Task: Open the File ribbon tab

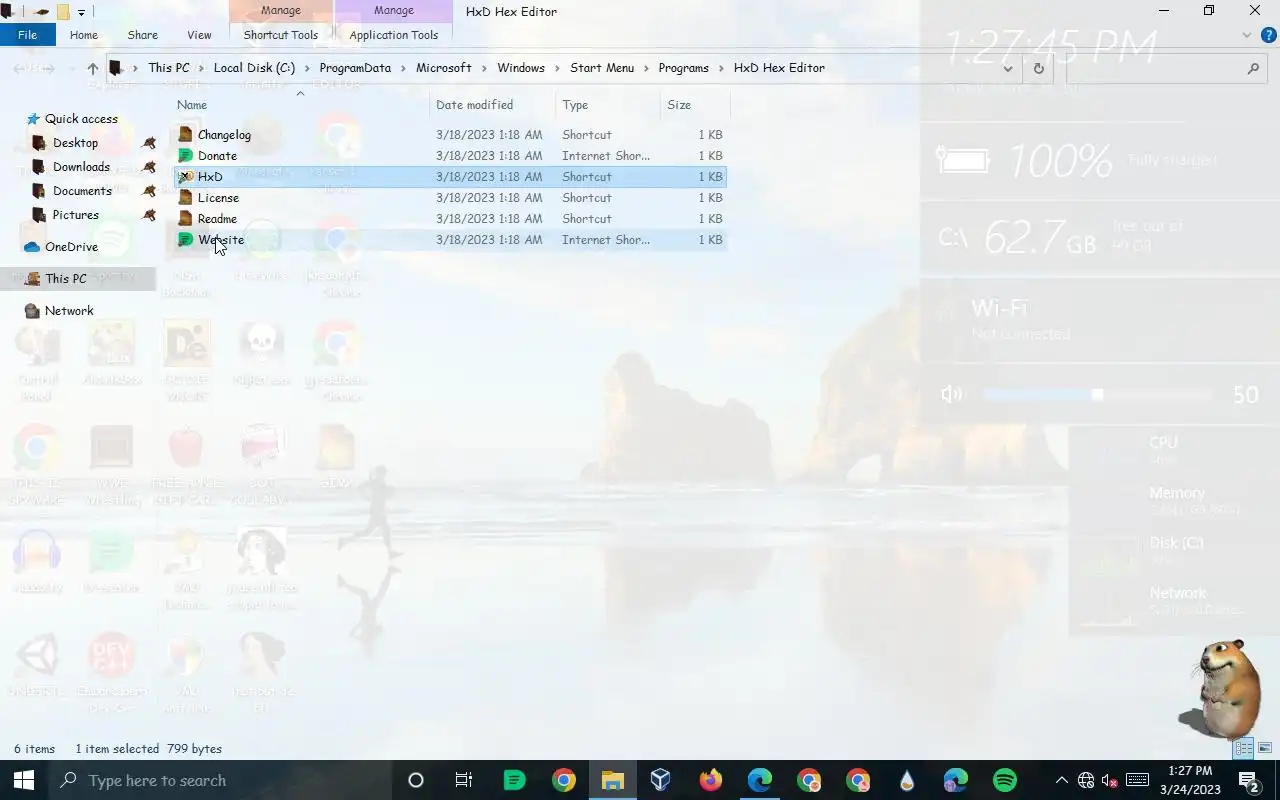Action: coord(28,35)
